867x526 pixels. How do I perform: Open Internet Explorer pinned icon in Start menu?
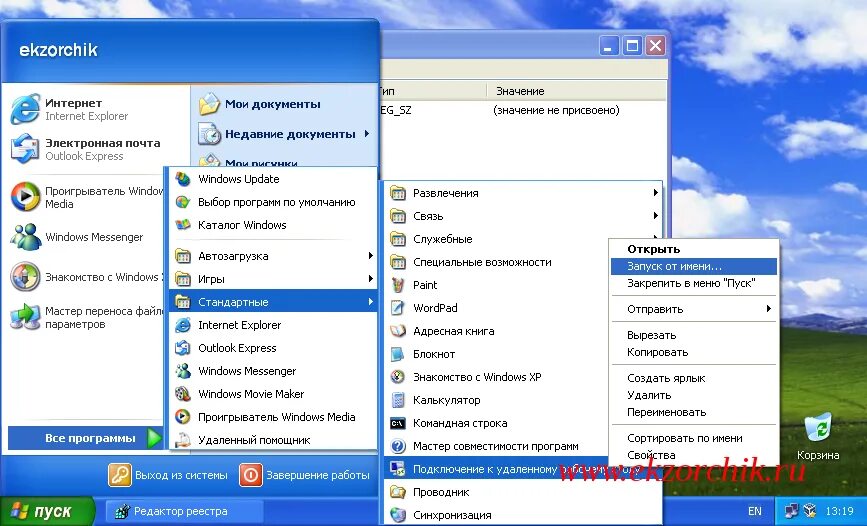point(25,109)
